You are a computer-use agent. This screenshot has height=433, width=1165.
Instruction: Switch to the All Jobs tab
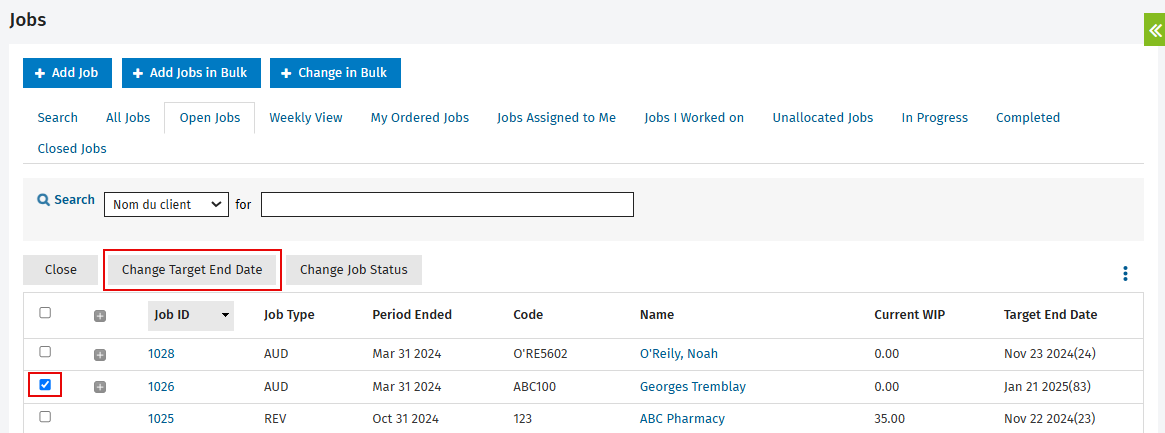tap(128, 117)
